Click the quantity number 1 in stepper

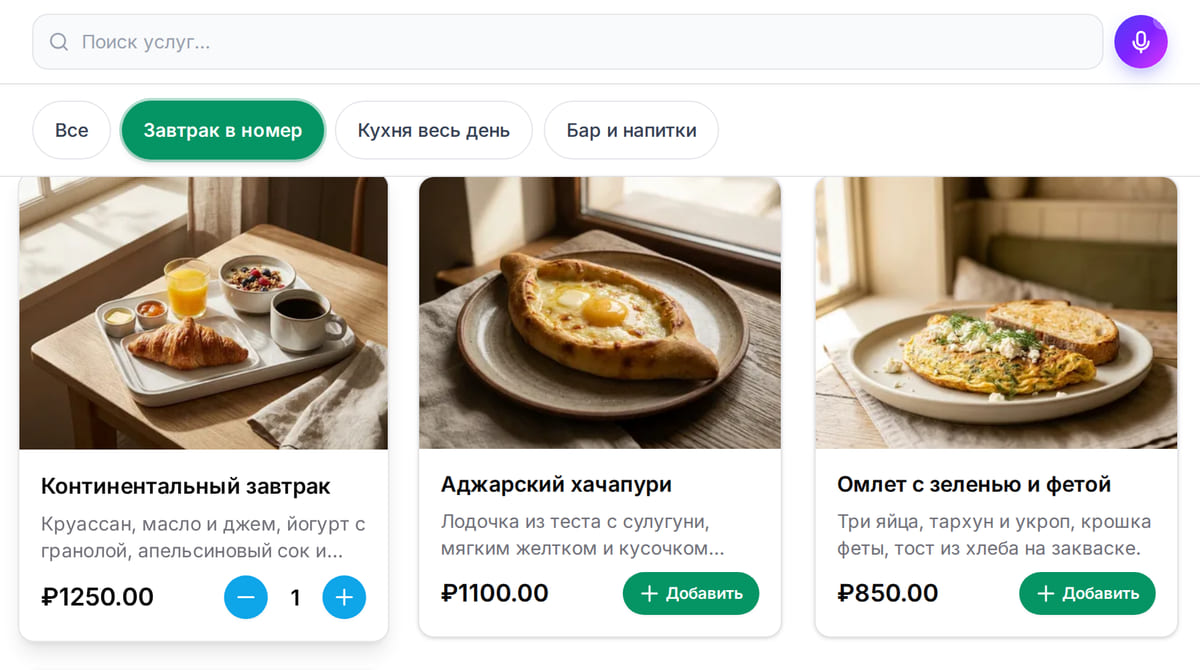click(295, 598)
